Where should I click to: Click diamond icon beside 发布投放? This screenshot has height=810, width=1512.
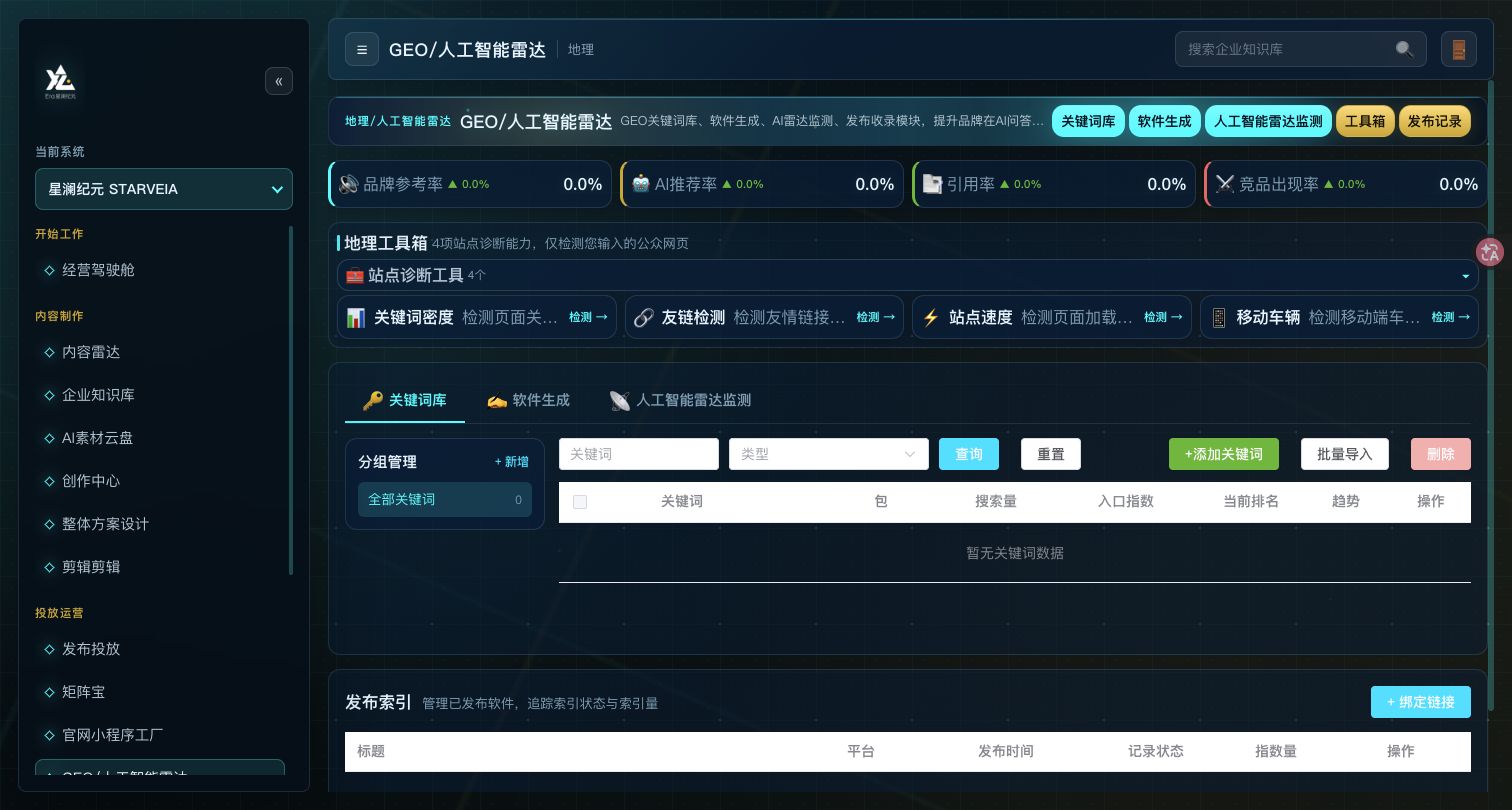coord(49,649)
